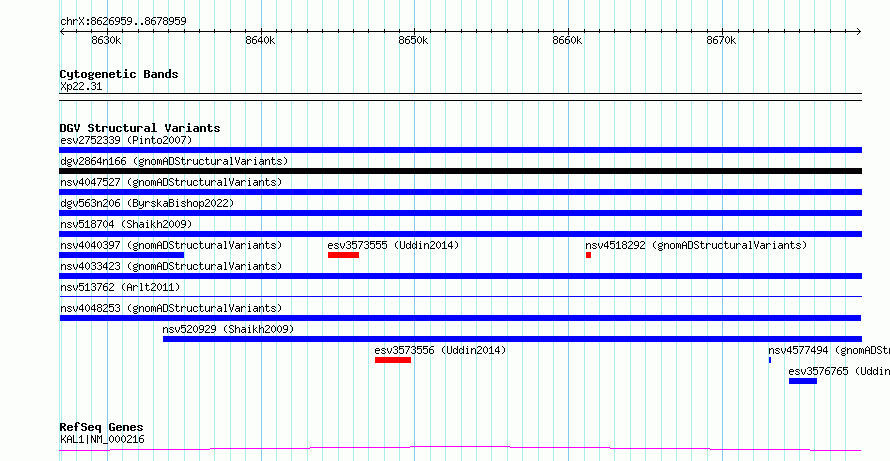Click the small red nsv4518292 variant marker
Screen dimensions: 890x461
(x=589, y=255)
